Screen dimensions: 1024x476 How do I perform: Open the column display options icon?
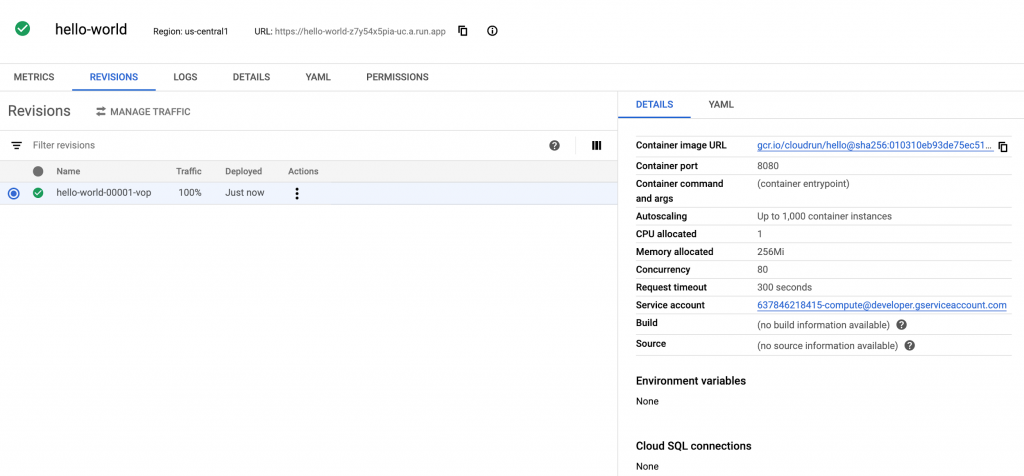click(596, 145)
